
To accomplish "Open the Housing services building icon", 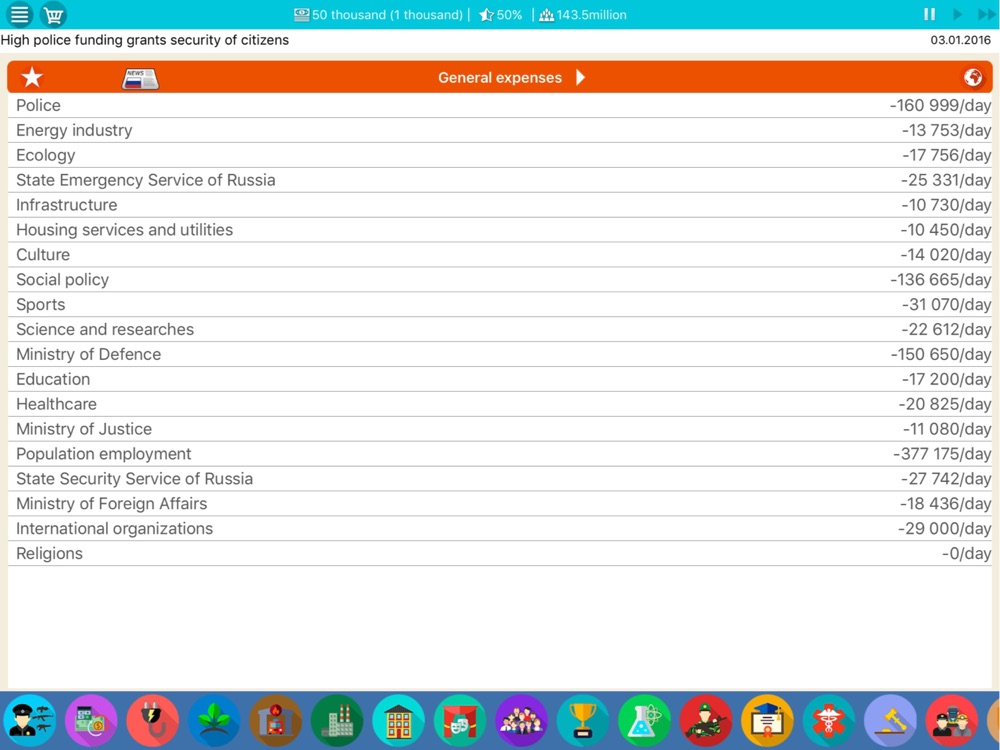I will coord(399,721).
